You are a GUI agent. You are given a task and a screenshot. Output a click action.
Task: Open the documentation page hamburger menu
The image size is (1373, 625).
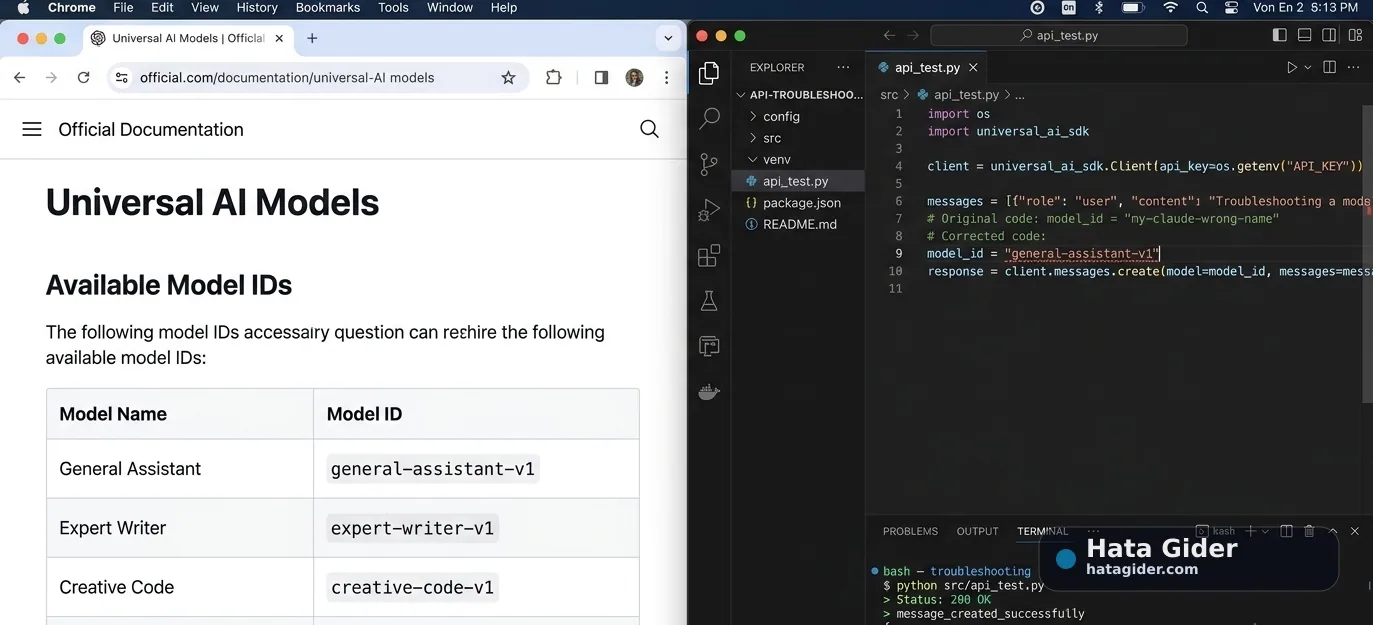tap(32, 129)
